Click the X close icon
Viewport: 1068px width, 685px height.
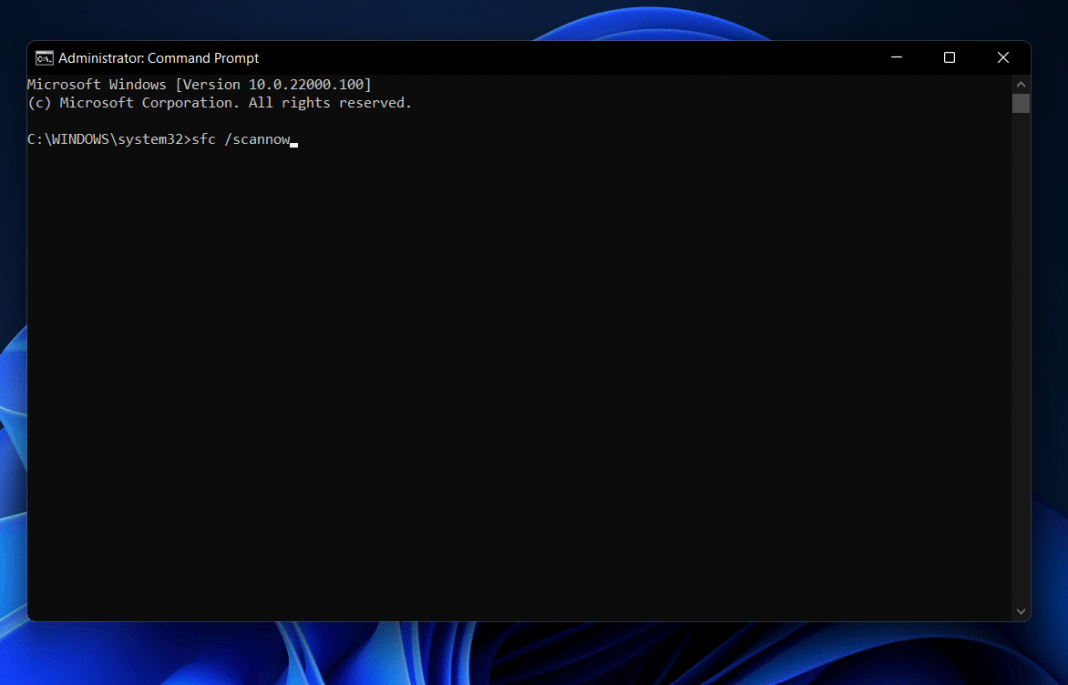[x=1003, y=57]
